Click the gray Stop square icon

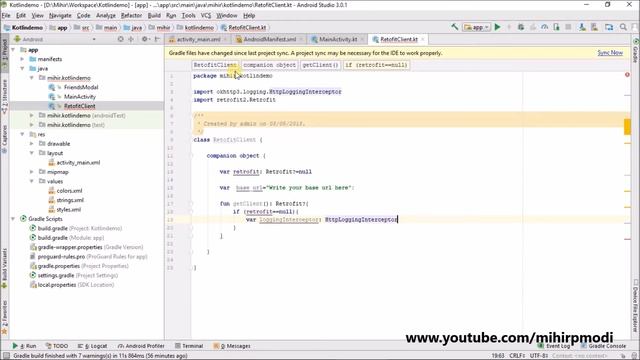click(568, 27)
